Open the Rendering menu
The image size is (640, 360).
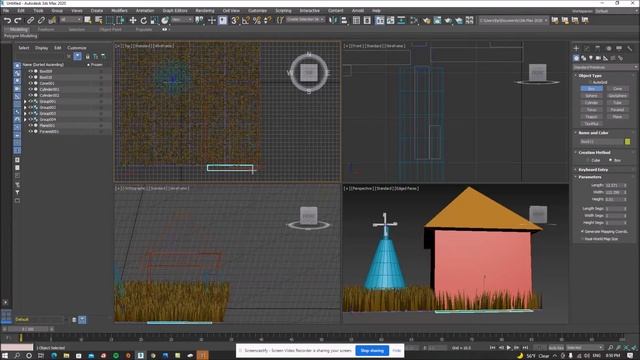[205, 11]
